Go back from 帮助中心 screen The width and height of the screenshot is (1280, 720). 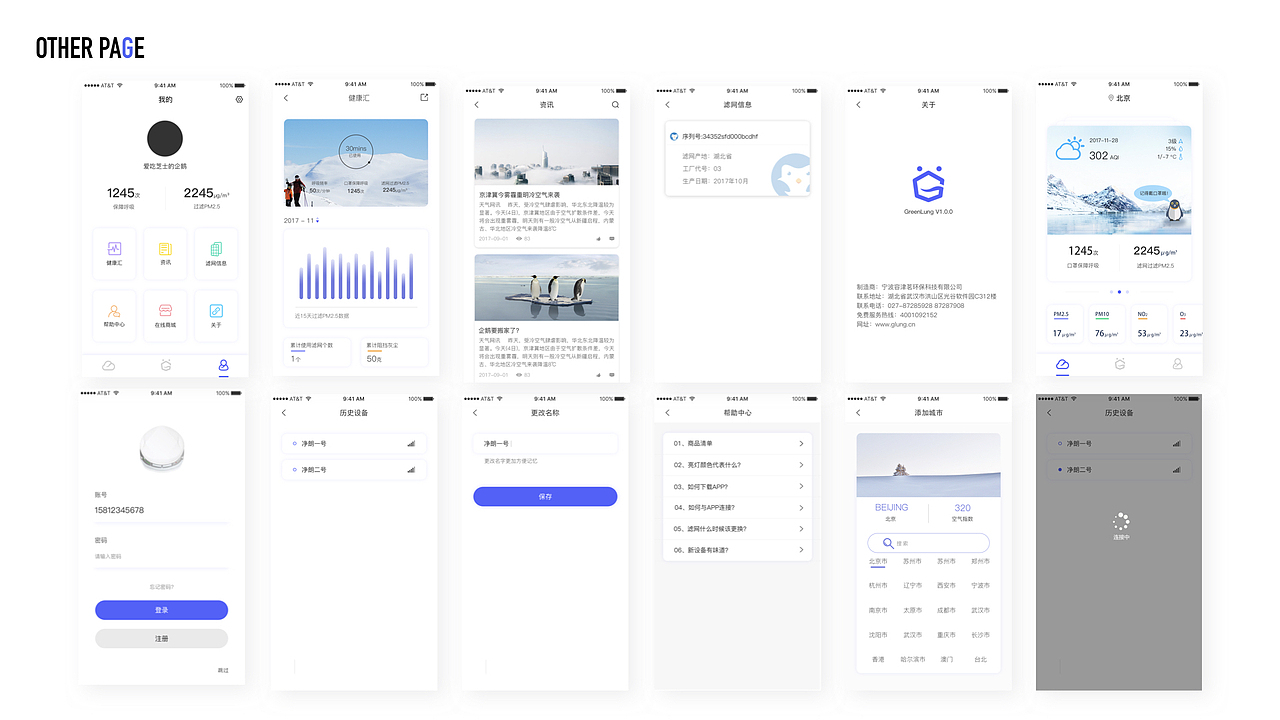coord(667,413)
